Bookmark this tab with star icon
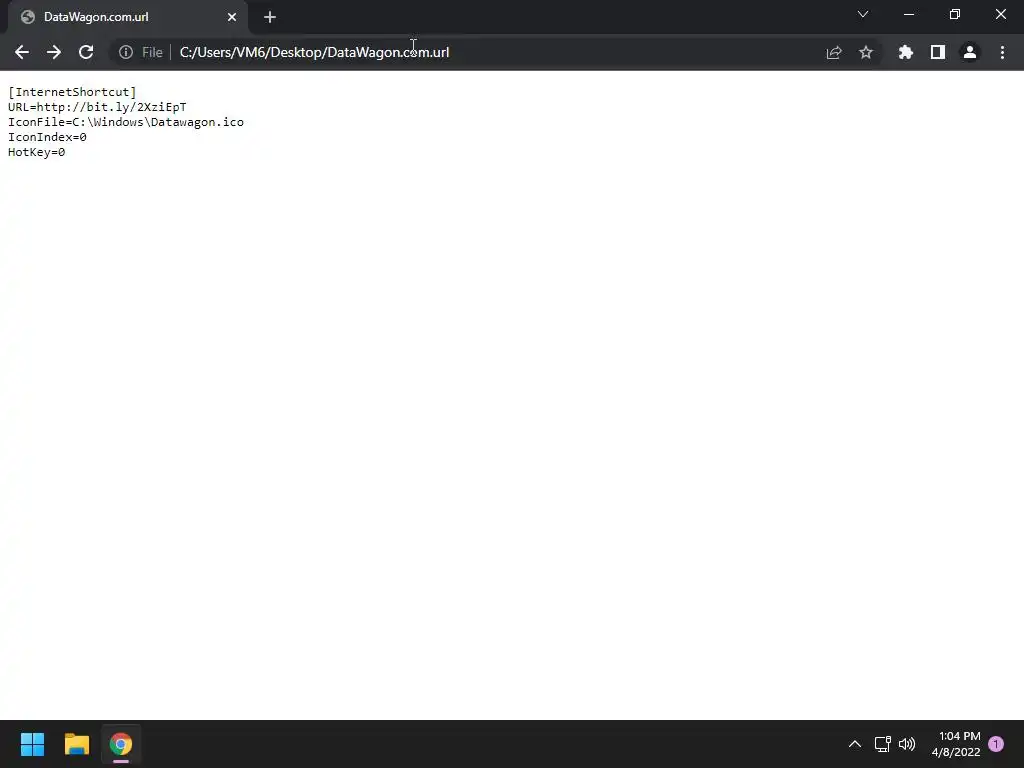Viewport: 1024px width, 768px height. [866, 52]
